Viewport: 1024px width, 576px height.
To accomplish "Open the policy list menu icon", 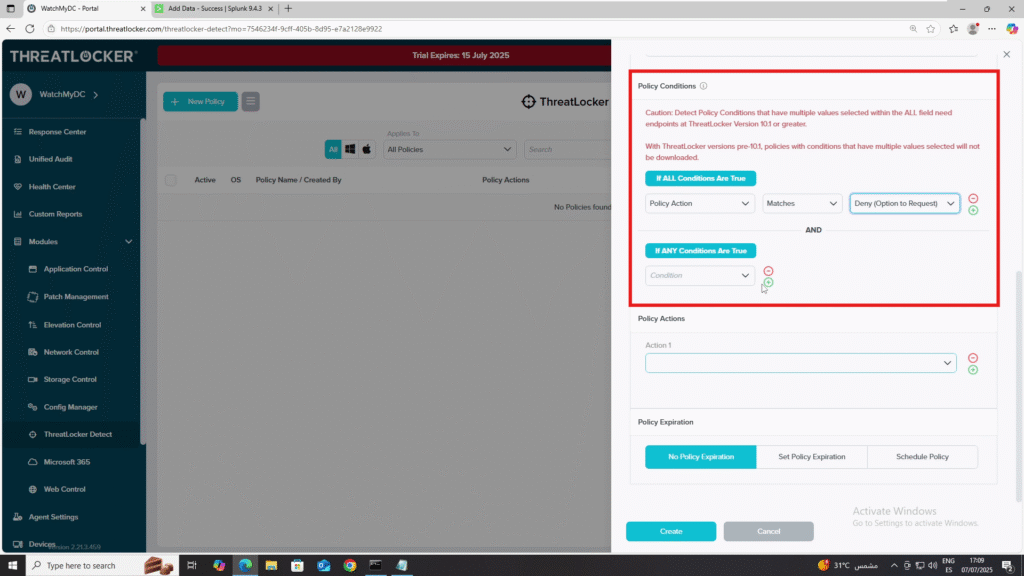I will (251, 101).
